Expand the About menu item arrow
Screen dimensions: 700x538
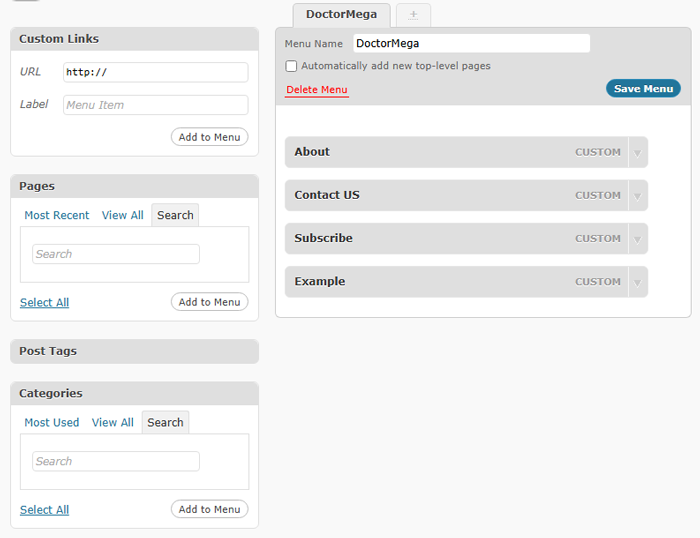pyautogui.click(x=638, y=153)
